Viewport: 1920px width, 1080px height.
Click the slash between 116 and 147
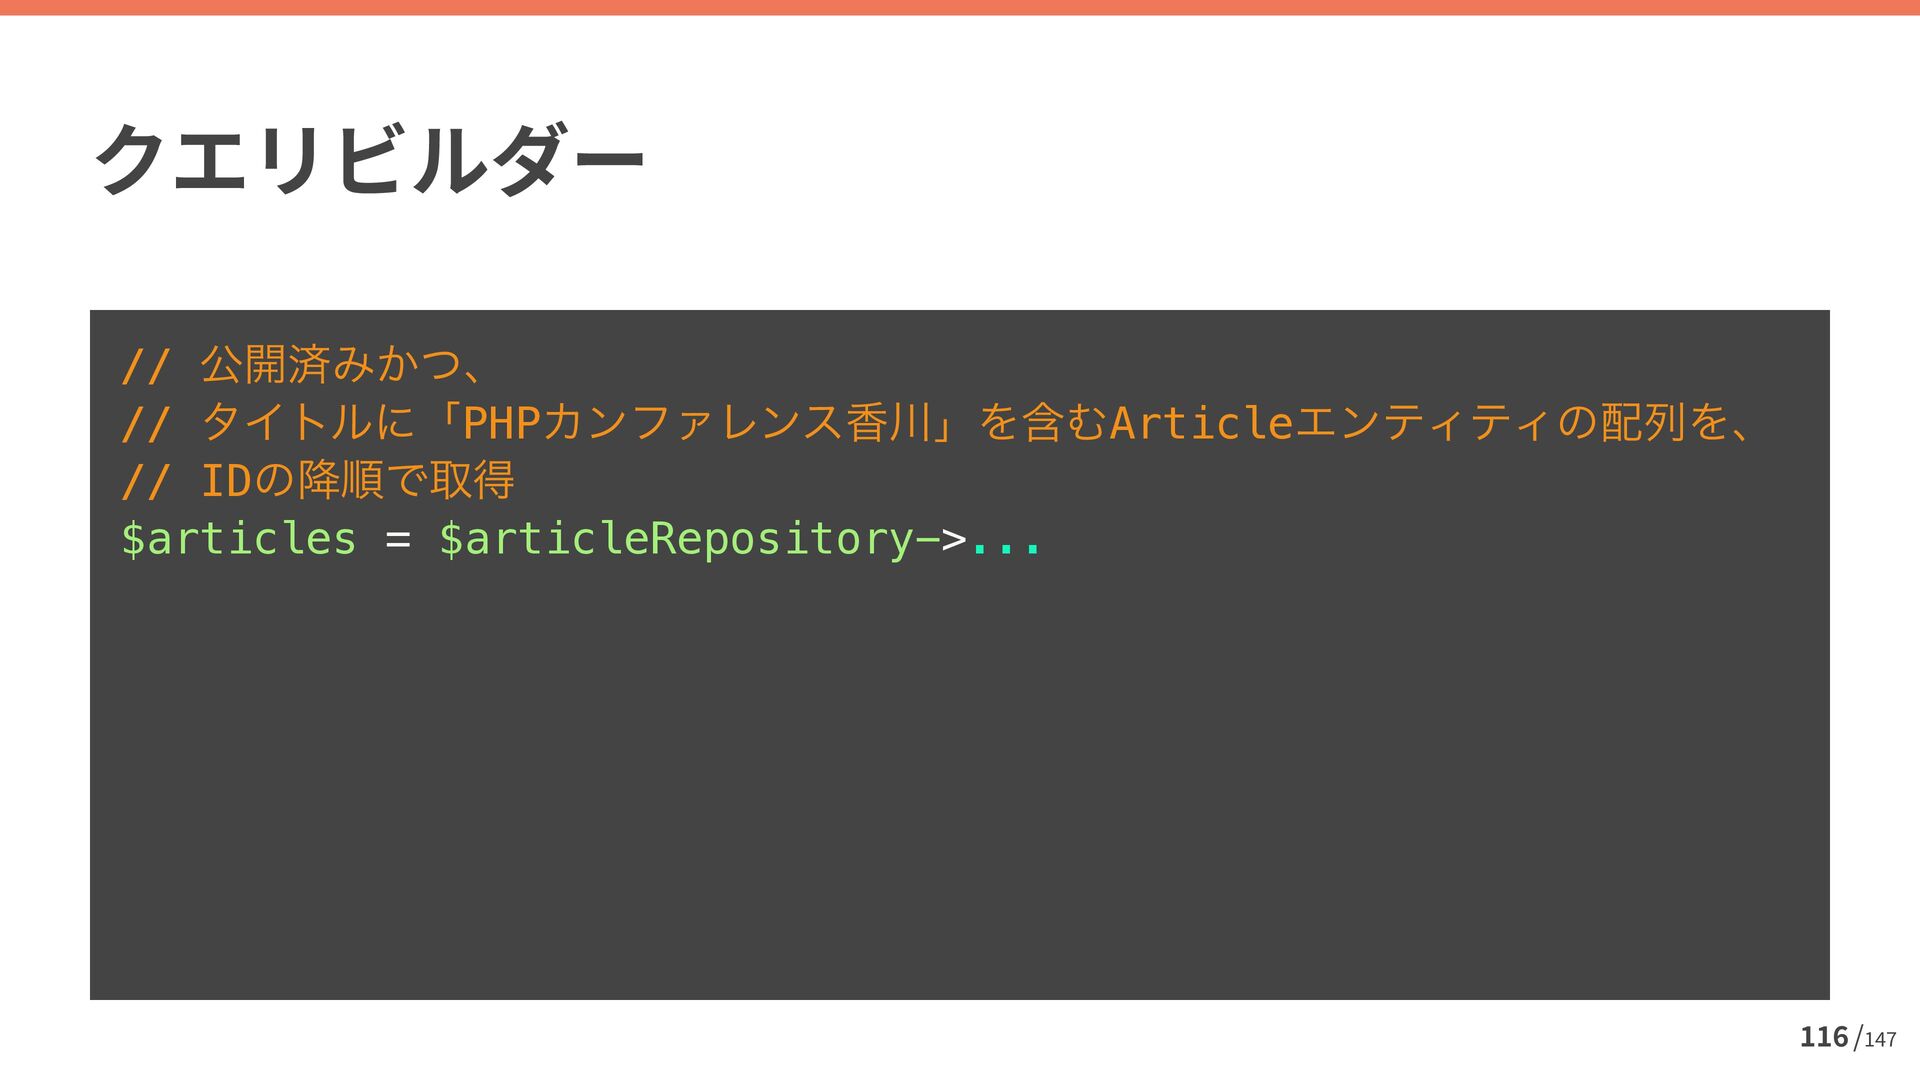point(1857,1039)
